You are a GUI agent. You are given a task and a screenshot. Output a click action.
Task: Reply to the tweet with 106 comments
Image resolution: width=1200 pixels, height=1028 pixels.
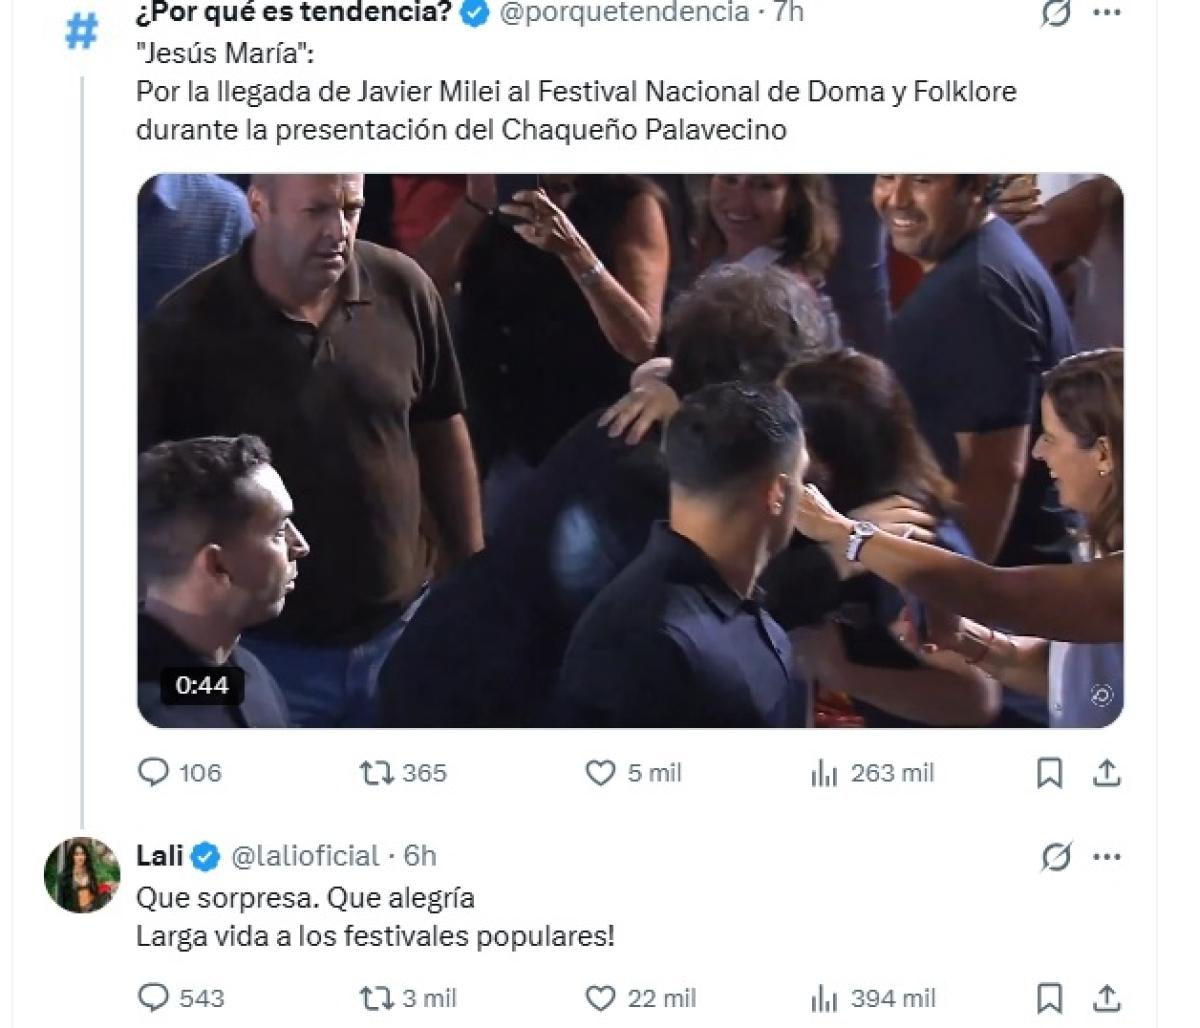tap(154, 773)
